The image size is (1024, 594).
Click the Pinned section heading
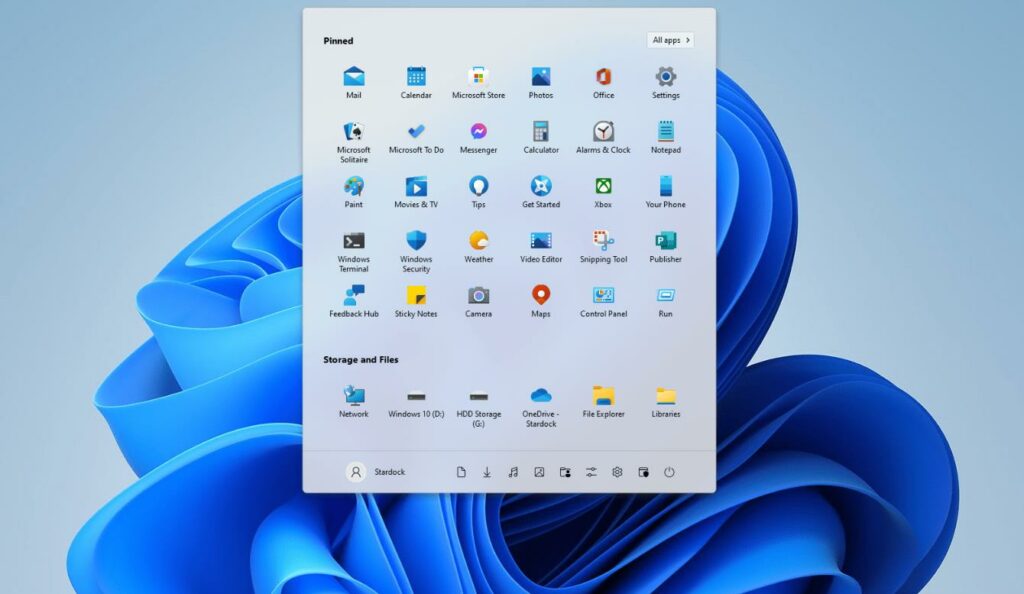[338, 40]
